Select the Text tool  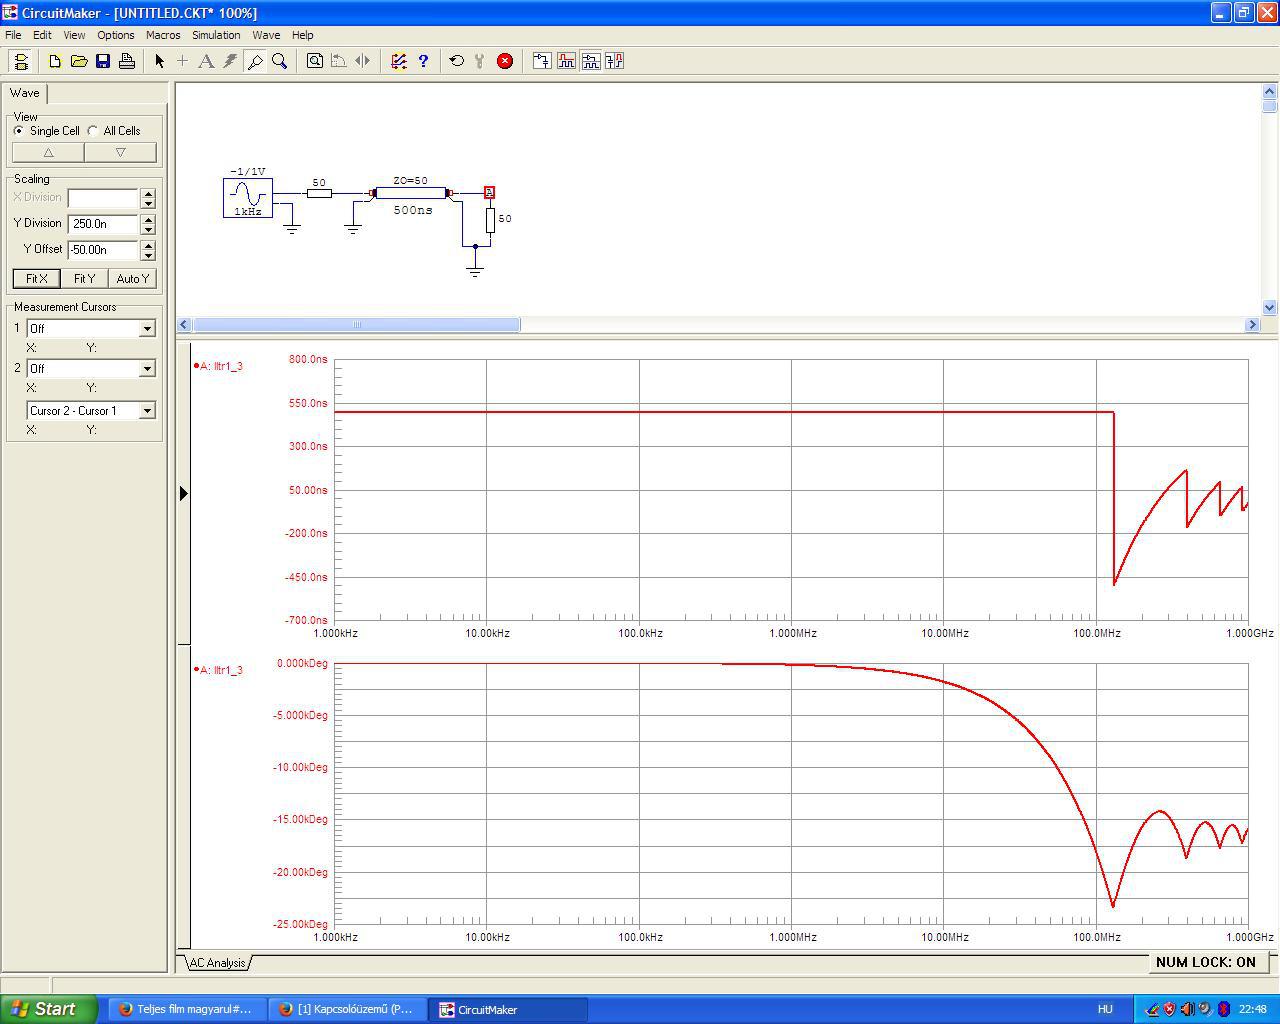click(206, 61)
